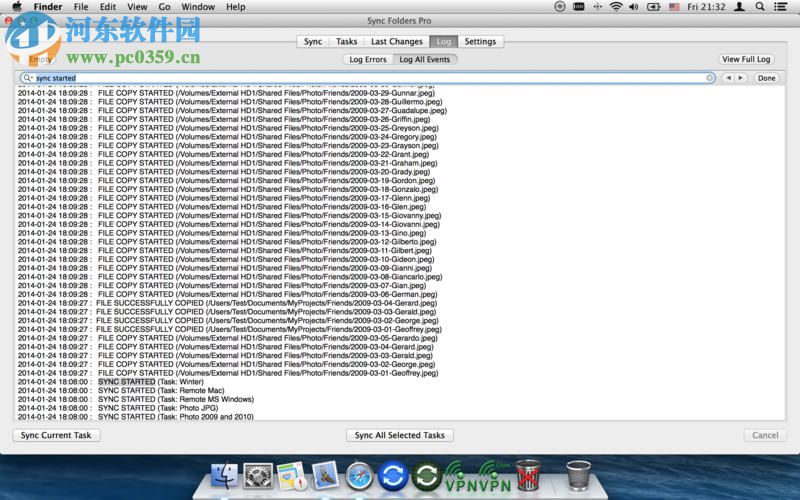Select the Log All Events mode
This screenshot has height=500, width=800.
point(424,59)
